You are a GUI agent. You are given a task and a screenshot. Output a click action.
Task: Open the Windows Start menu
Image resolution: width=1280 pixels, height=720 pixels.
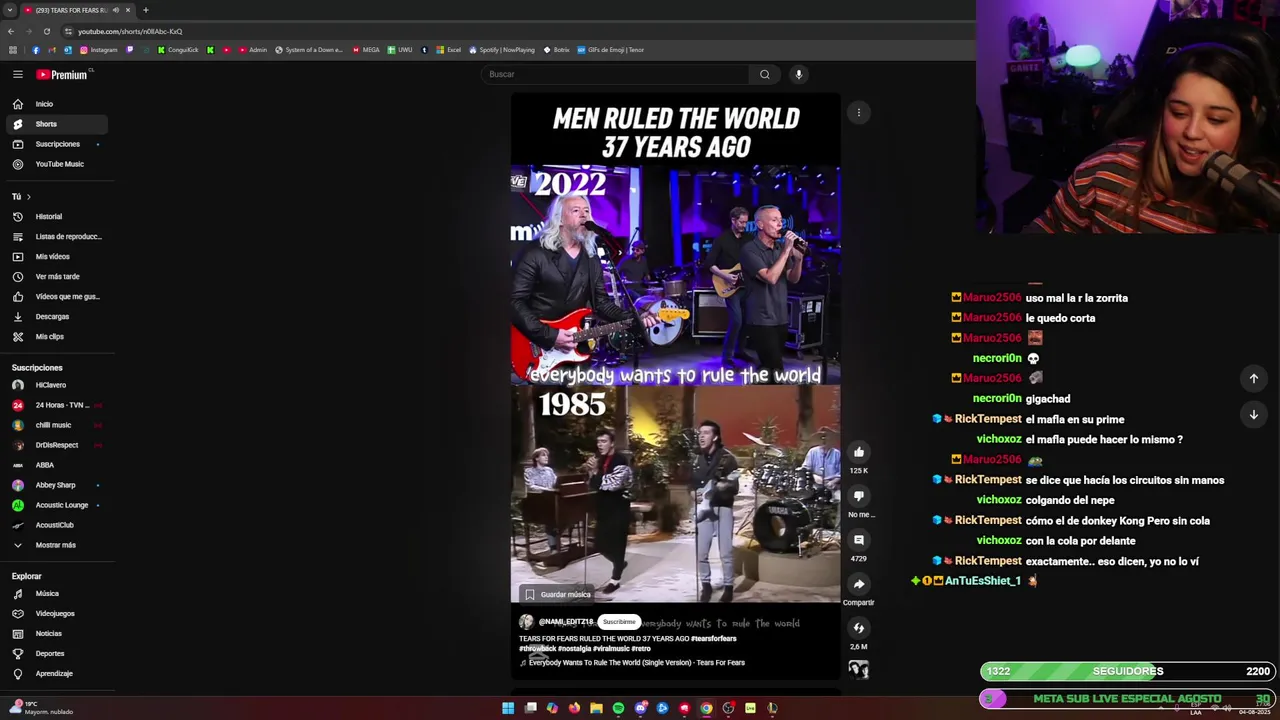point(508,708)
